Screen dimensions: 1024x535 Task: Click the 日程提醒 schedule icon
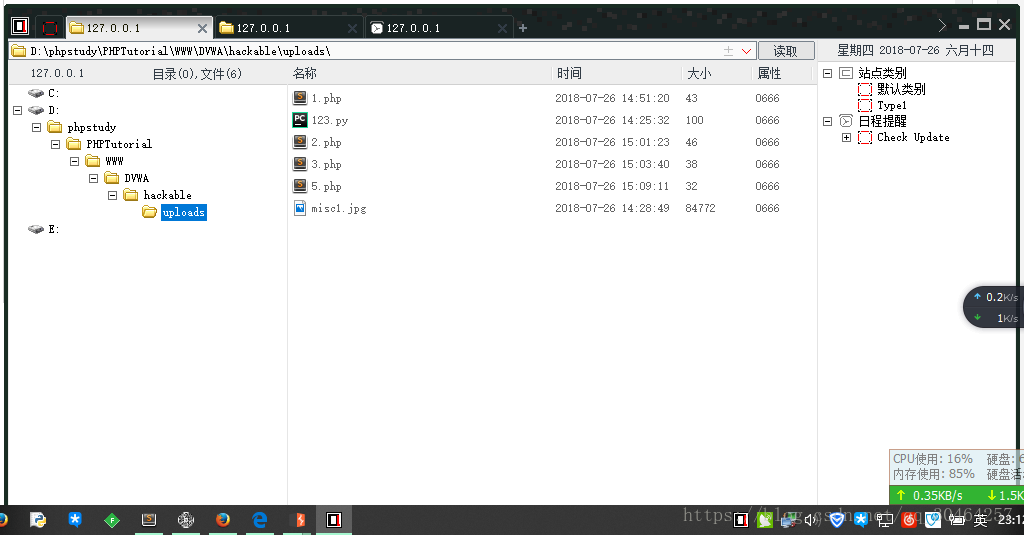(846, 121)
